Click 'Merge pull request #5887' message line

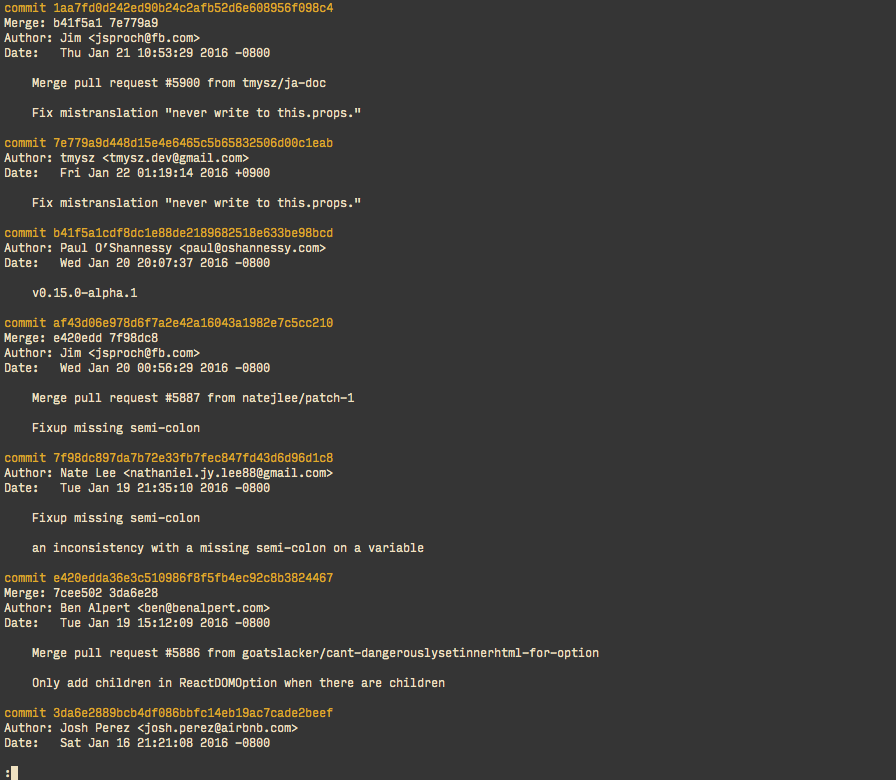point(193,398)
